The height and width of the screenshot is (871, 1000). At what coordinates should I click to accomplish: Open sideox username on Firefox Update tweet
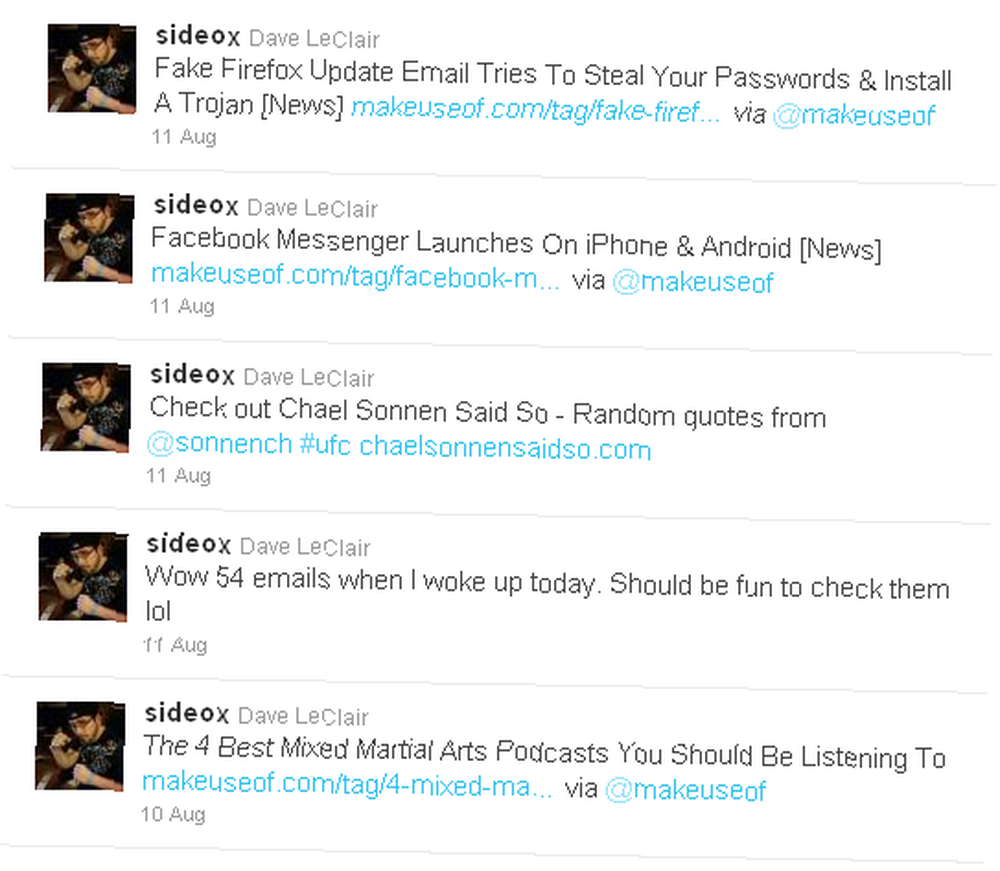point(198,36)
